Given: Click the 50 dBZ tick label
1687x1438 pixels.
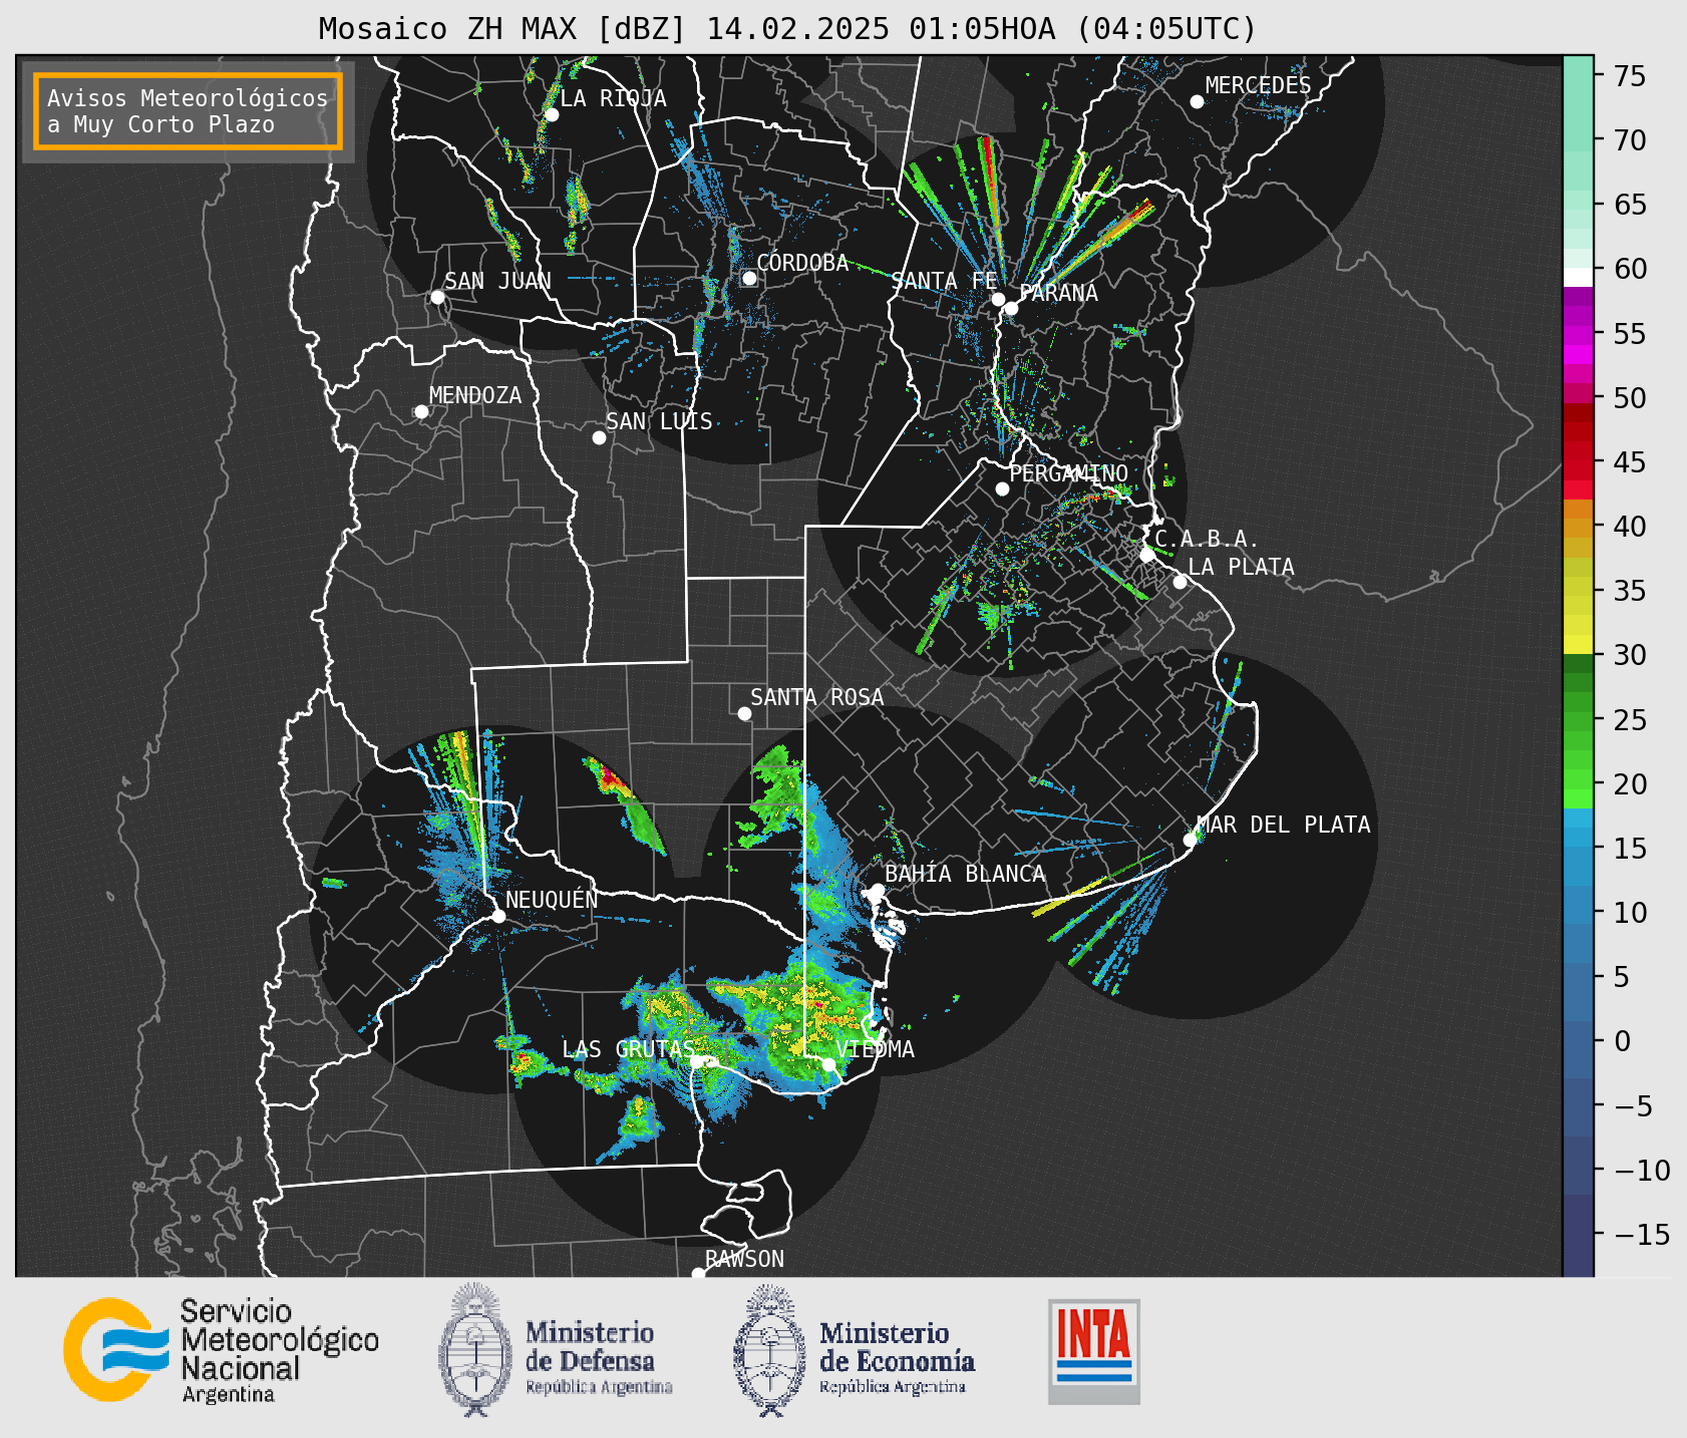Looking at the screenshot, I should tap(1630, 398).
